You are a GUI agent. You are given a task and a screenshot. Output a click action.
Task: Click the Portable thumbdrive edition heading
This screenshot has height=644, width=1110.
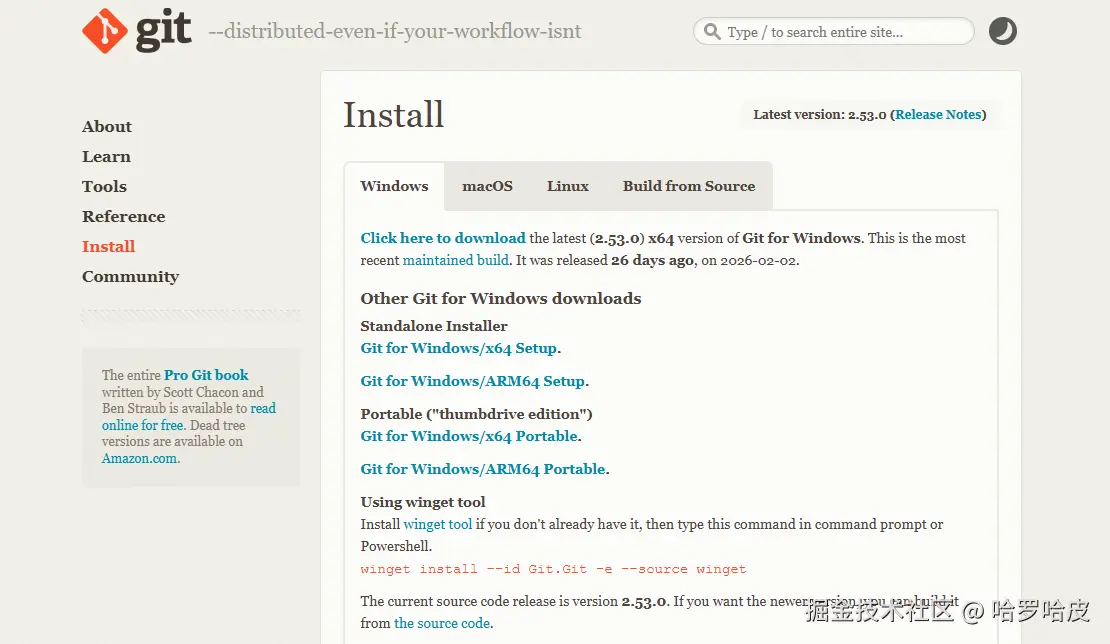pos(476,414)
